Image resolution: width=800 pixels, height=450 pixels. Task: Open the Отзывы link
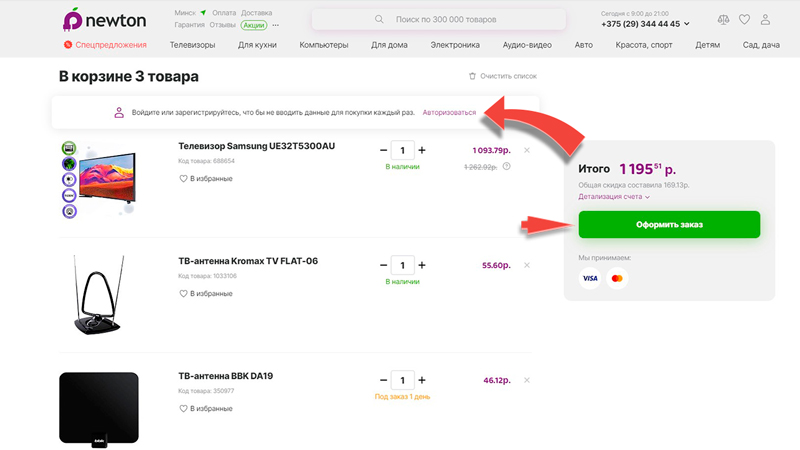point(222,24)
